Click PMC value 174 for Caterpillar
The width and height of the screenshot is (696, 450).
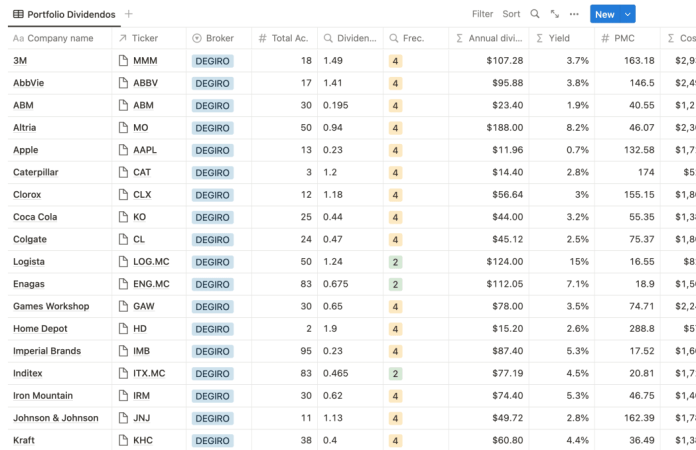coord(646,172)
